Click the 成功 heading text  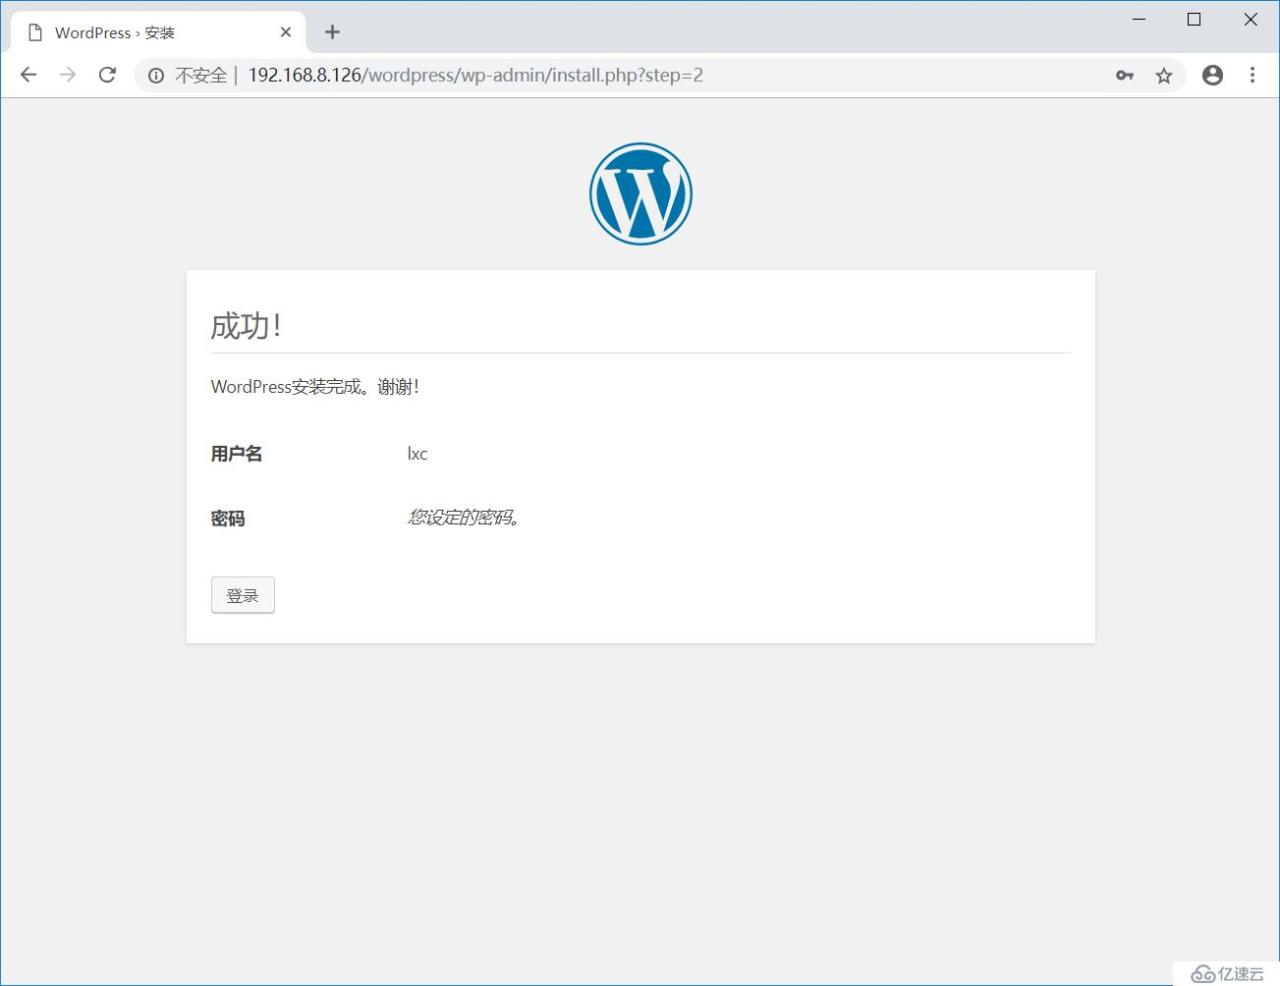[x=245, y=325]
